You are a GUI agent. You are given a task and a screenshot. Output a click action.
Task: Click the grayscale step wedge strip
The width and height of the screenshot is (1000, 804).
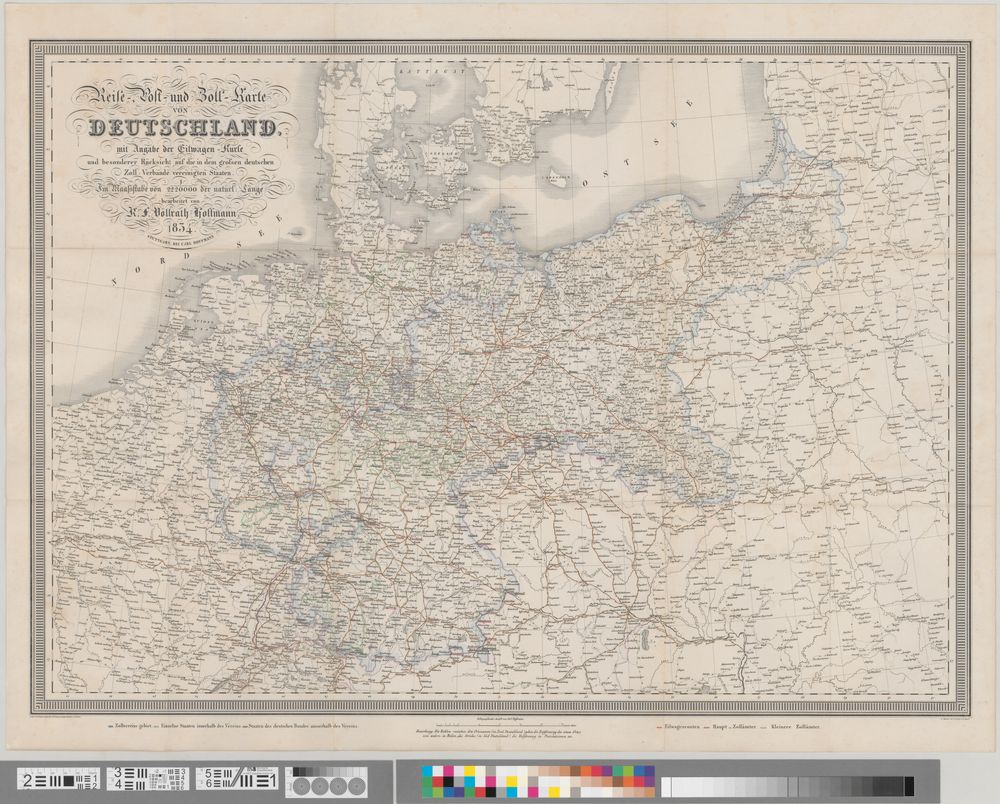pos(788,786)
